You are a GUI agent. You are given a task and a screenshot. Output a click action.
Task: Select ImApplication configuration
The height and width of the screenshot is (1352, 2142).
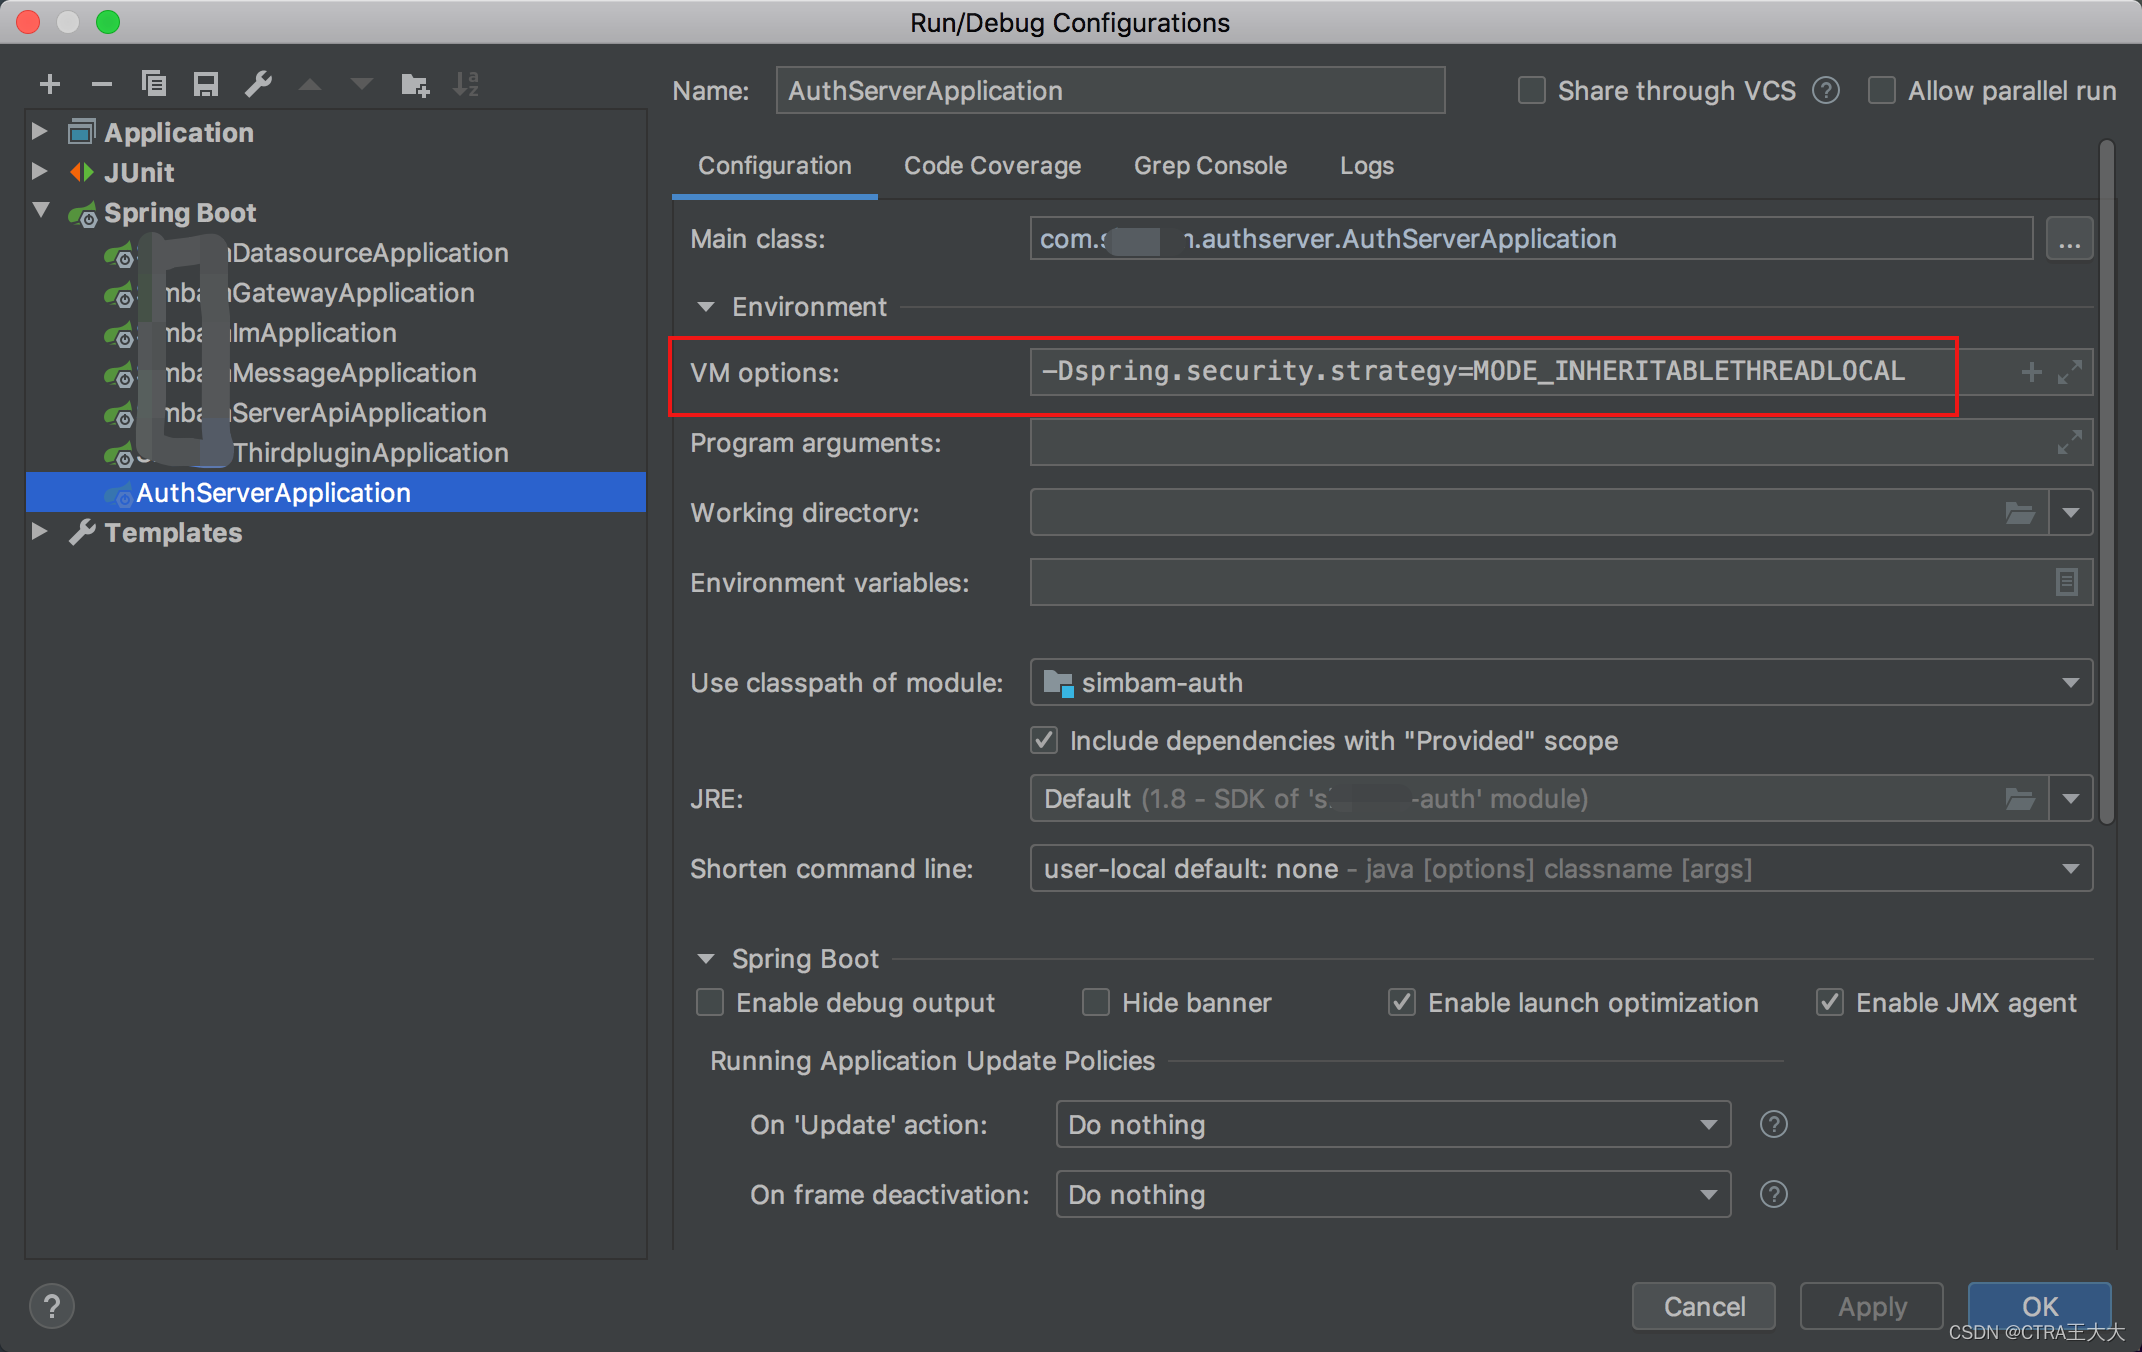coord(336,332)
